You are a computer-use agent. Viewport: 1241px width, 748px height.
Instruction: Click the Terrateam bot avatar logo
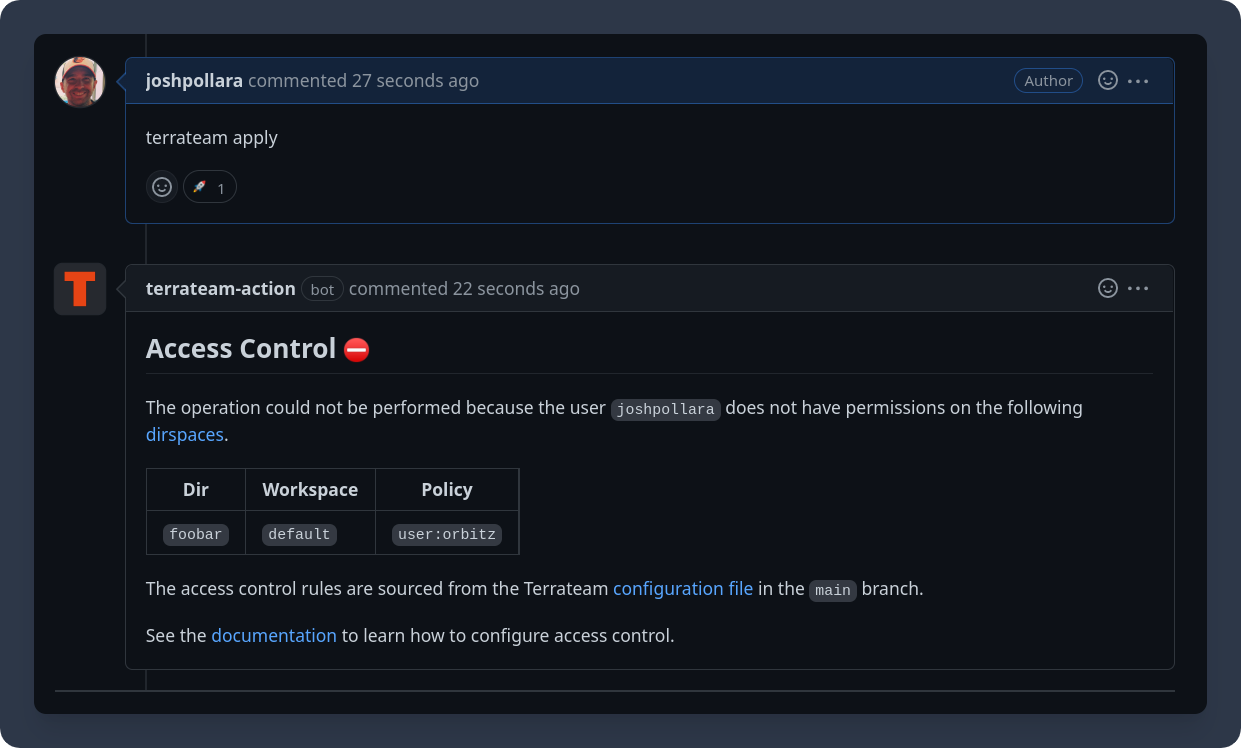coord(80,289)
